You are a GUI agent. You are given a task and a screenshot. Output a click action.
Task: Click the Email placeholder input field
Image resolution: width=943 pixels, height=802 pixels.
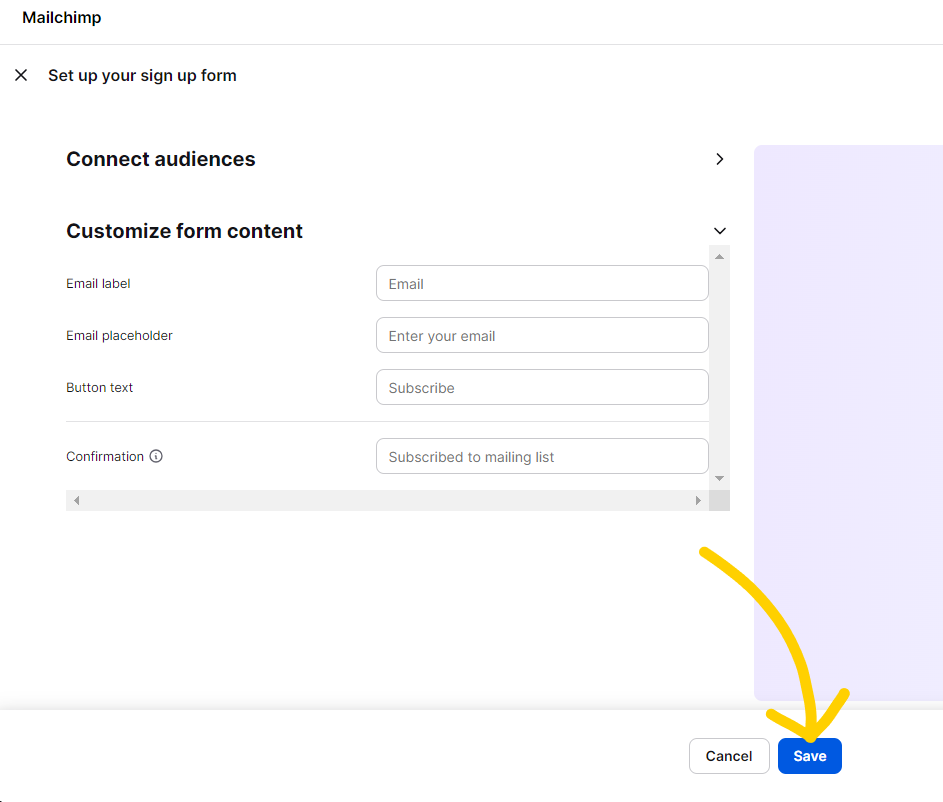542,335
